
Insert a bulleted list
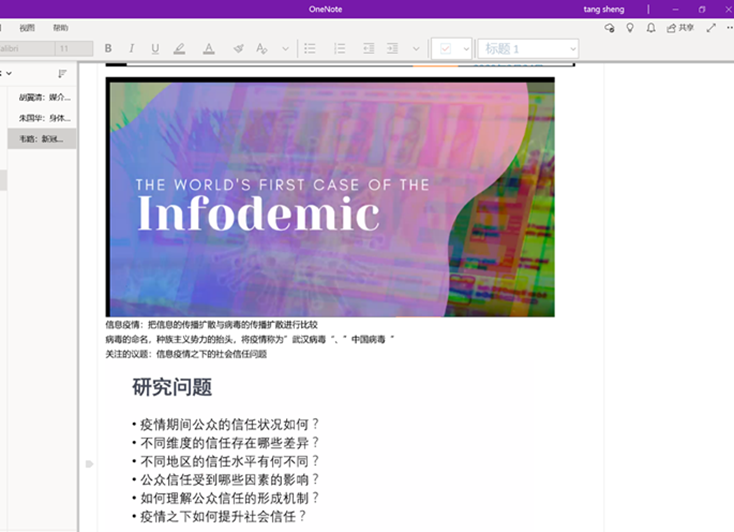[x=310, y=48]
